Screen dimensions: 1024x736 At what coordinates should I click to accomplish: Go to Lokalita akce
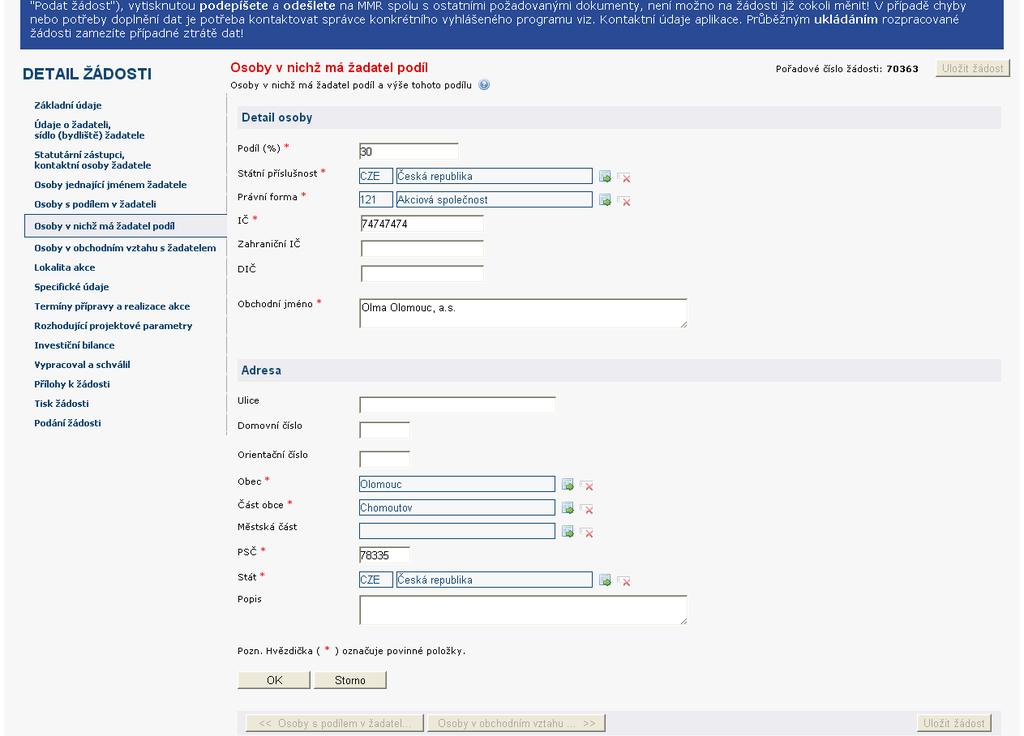[65, 268]
